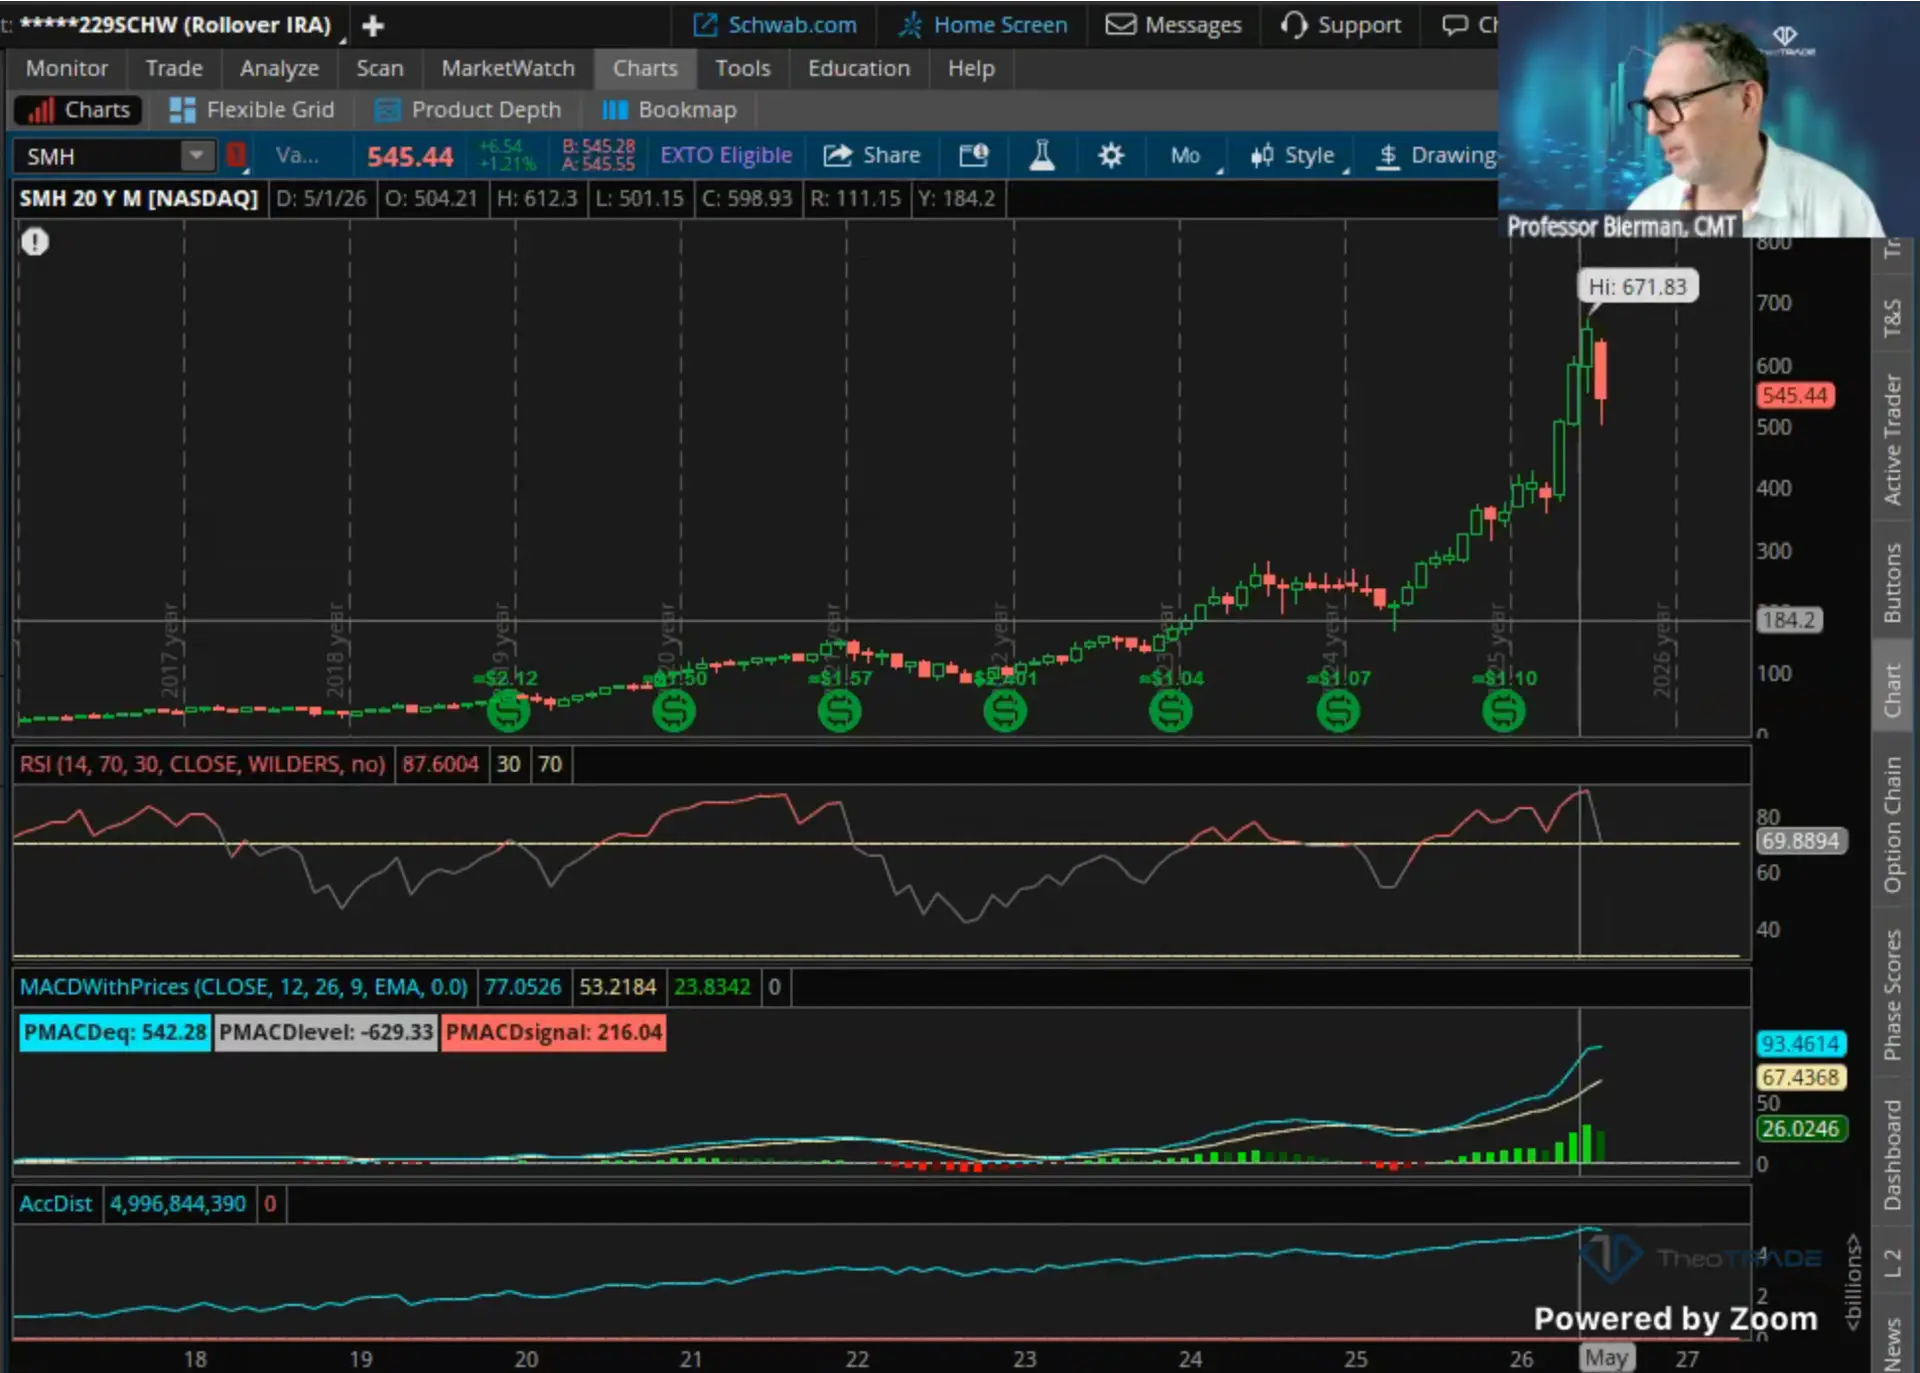The image size is (1920, 1373).
Task: Click the dividend icon labeled $1.50
Action: (673, 711)
